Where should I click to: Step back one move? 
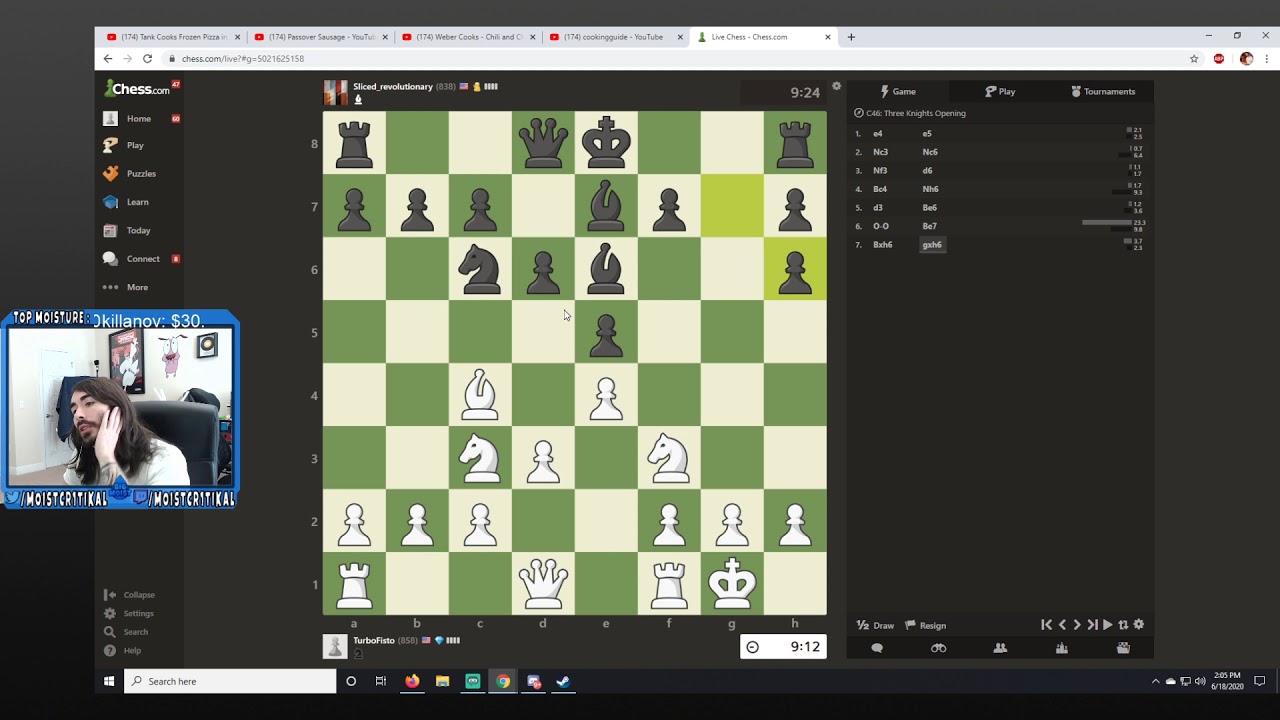pyautogui.click(x=1062, y=625)
